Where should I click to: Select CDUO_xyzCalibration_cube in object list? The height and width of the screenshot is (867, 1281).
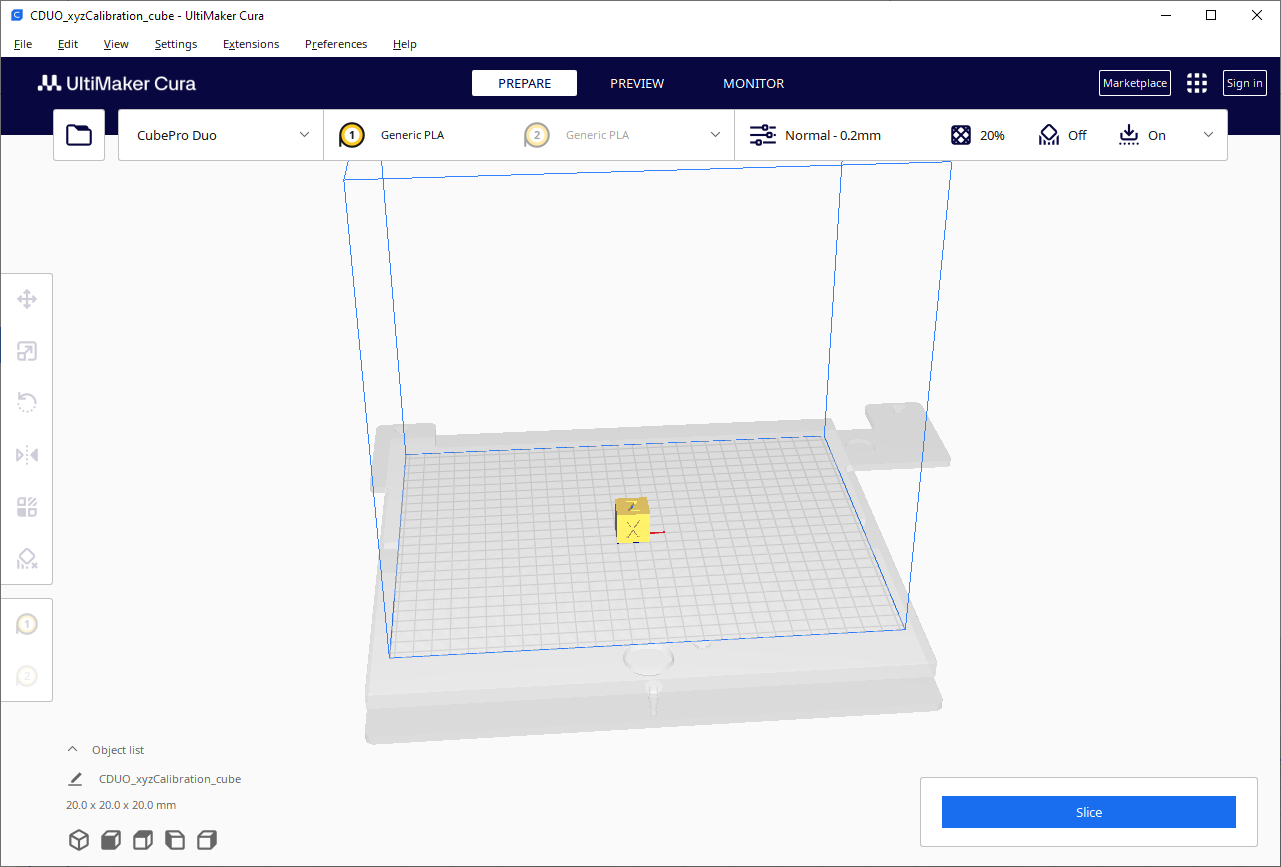[170, 779]
